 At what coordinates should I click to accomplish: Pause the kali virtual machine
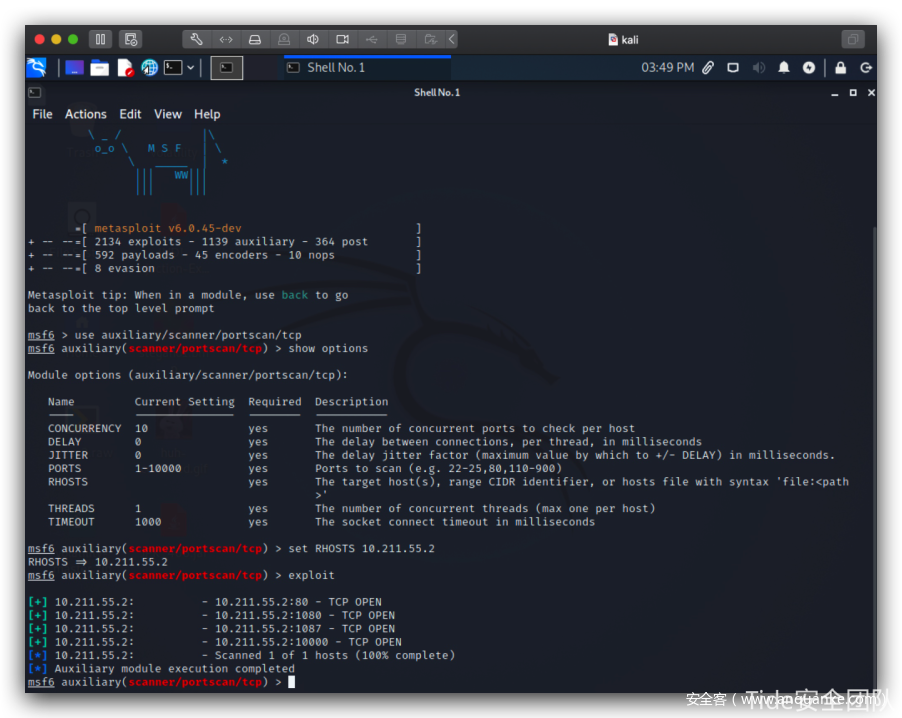[x=100, y=39]
